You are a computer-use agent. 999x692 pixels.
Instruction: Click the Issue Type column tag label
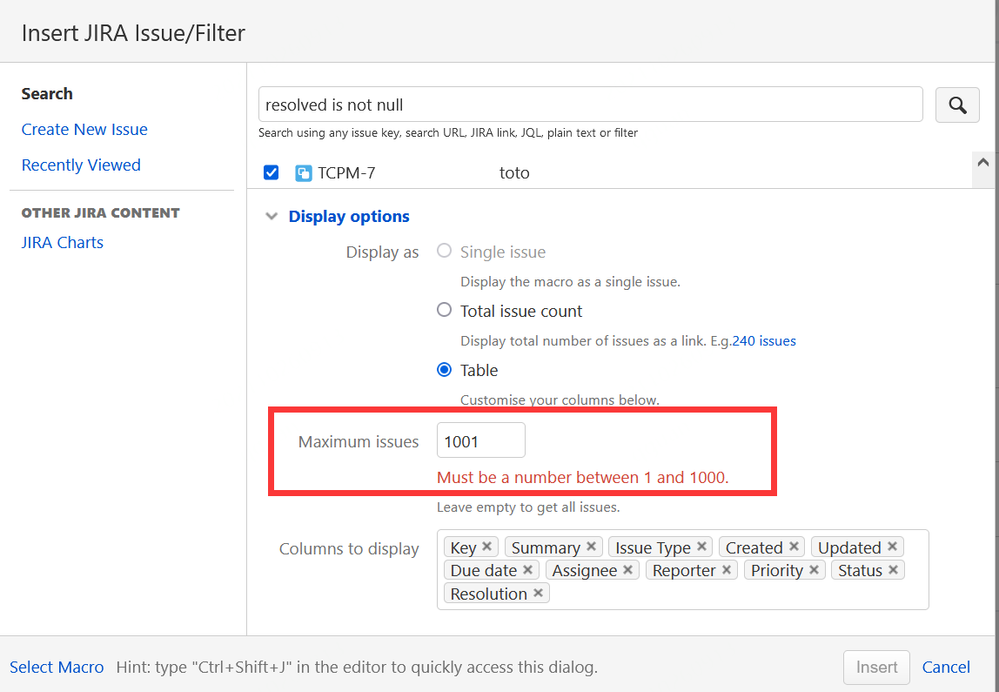pyautogui.click(x=653, y=547)
